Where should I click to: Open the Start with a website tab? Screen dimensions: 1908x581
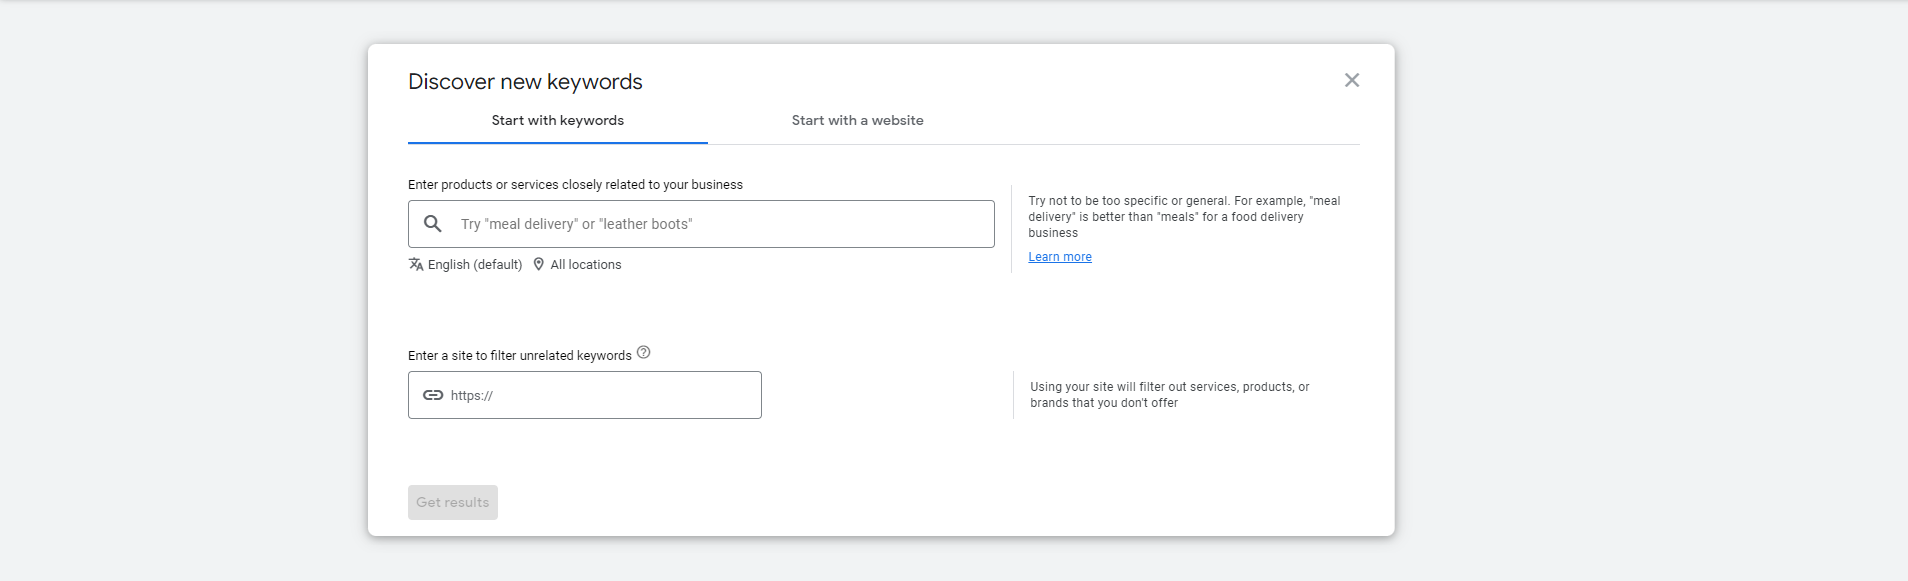(x=857, y=121)
